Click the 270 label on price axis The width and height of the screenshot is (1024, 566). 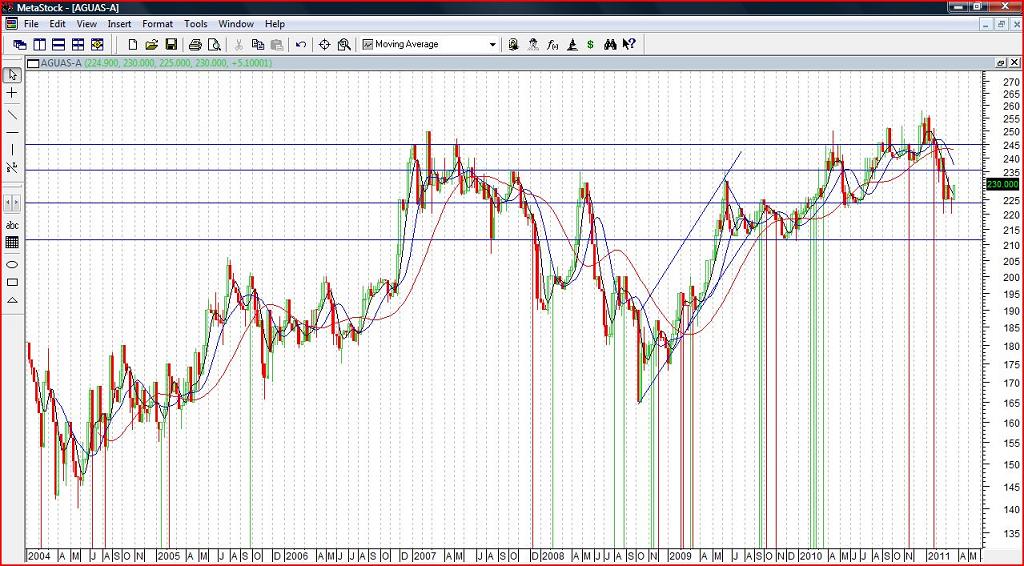click(x=1010, y=82)
